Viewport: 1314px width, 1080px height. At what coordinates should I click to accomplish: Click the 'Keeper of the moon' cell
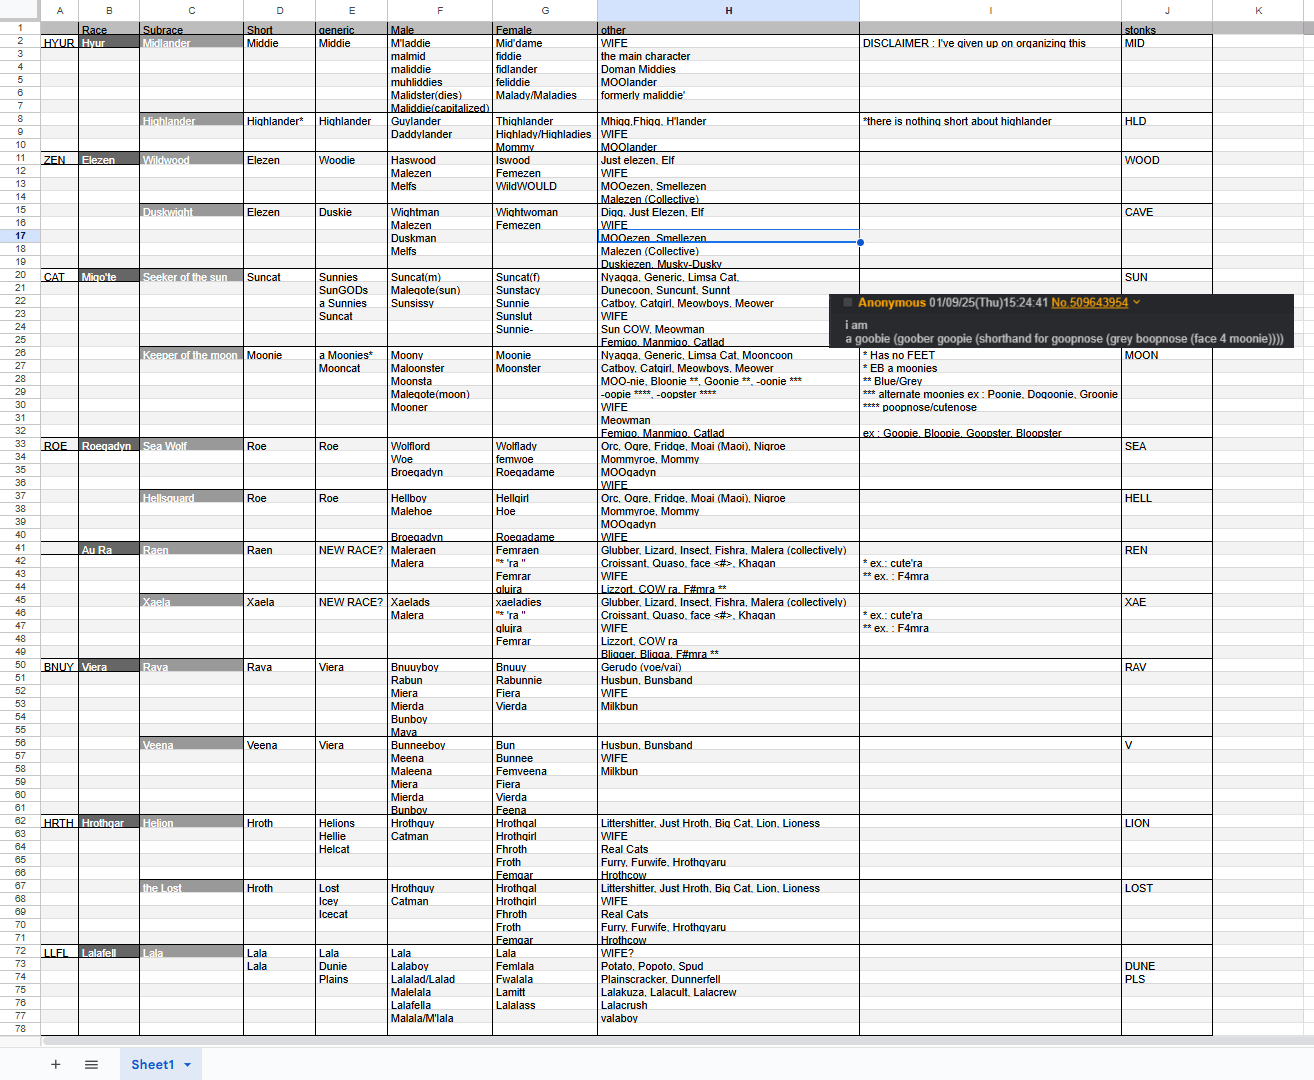[191, 355]
